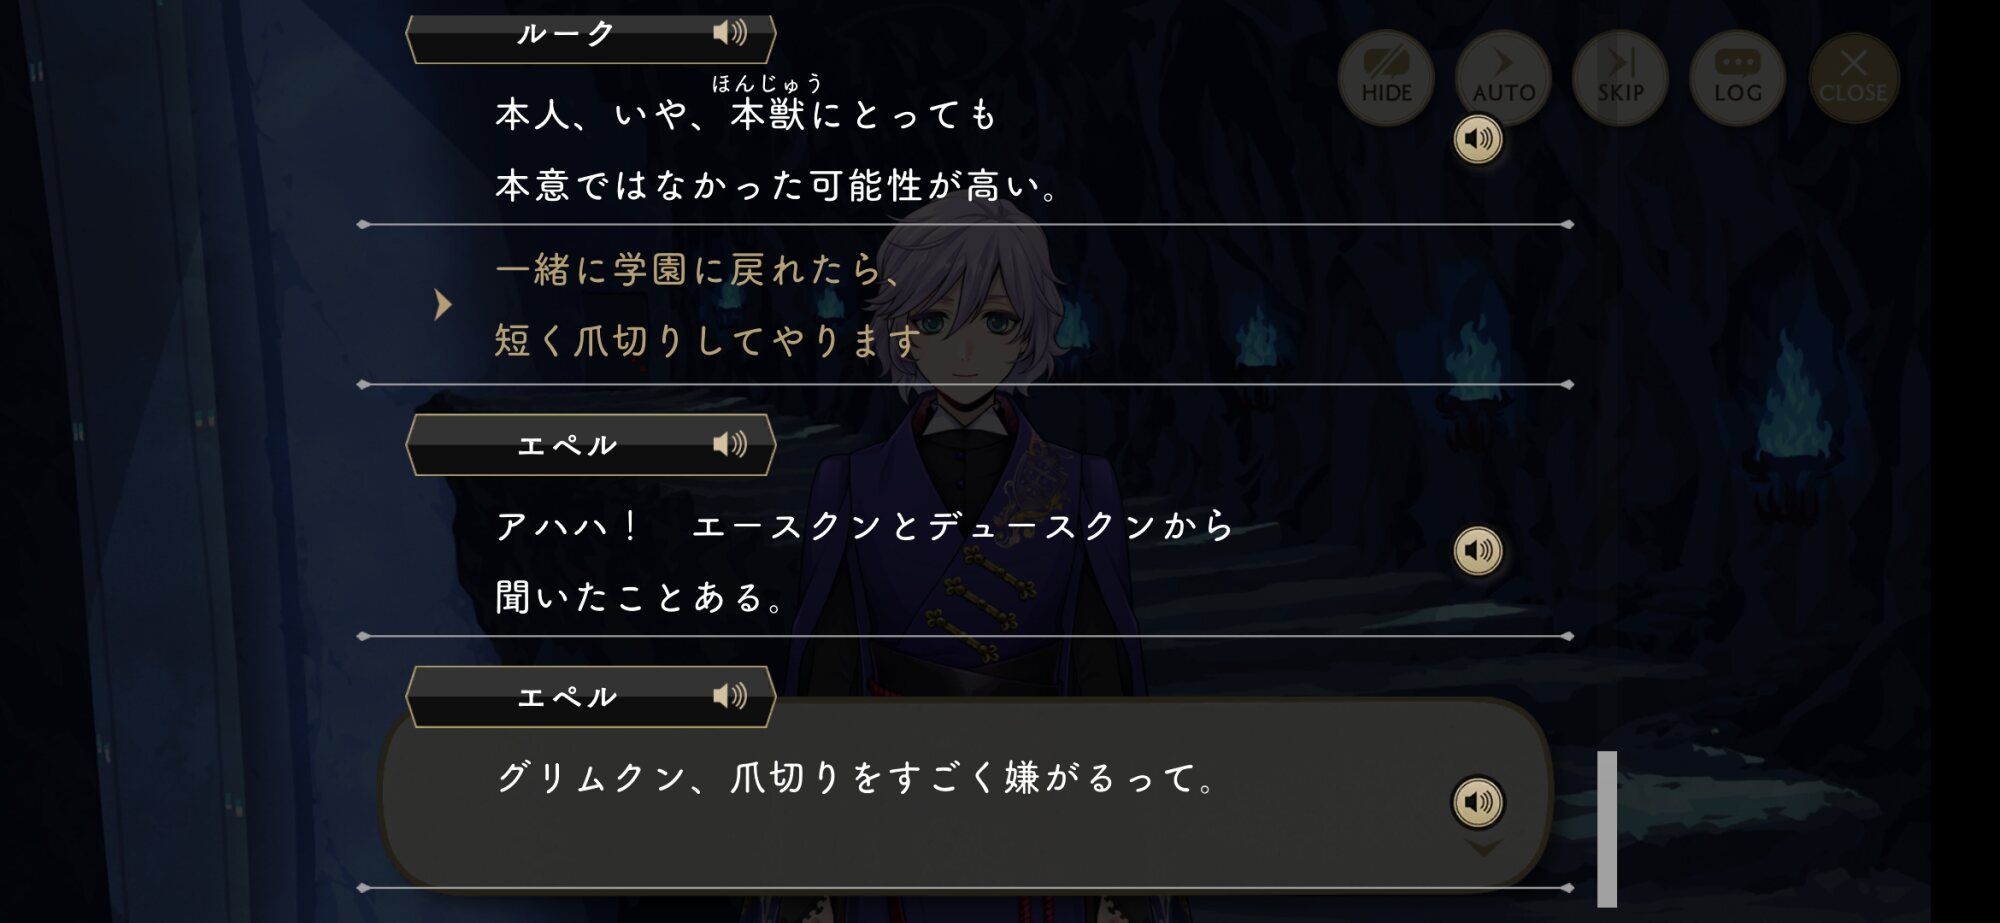Click the line グリムクン、爪切りをすごく嫌がるって
2000x923 pixels.
pyautogui.click(x=856, y=777)
